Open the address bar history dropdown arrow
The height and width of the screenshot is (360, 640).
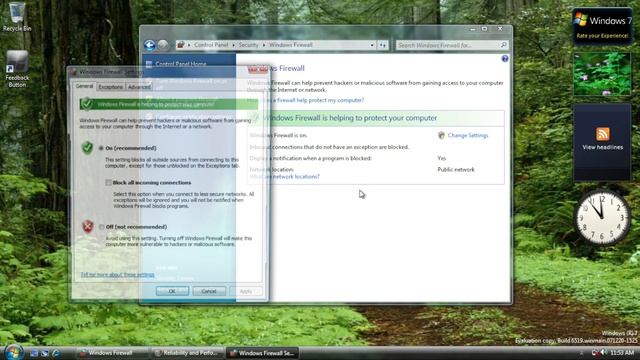(x=372, y=45)
